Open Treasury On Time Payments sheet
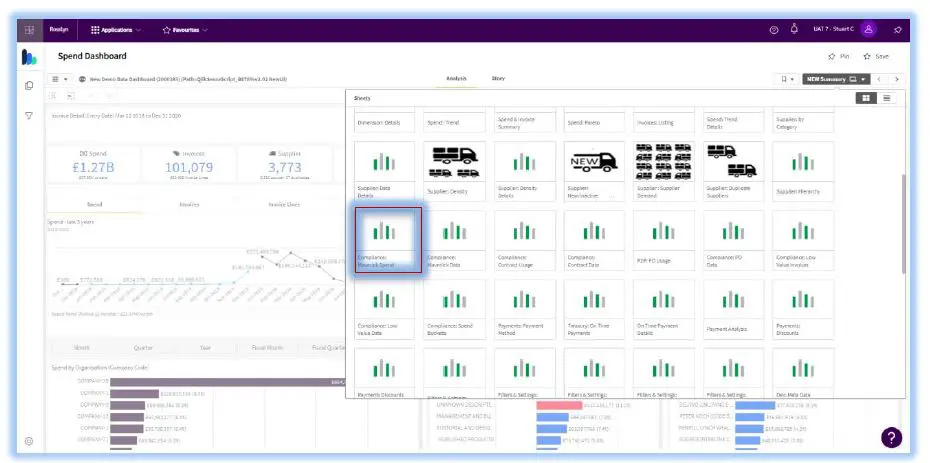 point(594,309)
